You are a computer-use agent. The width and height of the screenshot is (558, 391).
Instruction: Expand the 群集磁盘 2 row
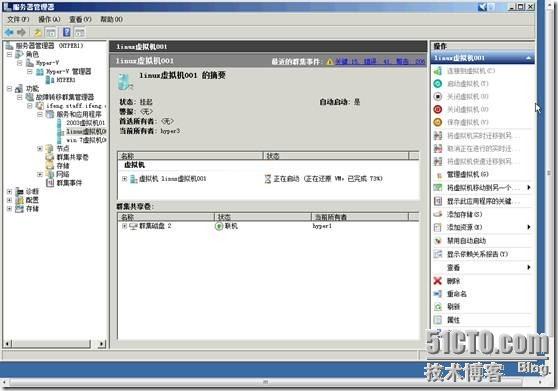coord(125,226)
